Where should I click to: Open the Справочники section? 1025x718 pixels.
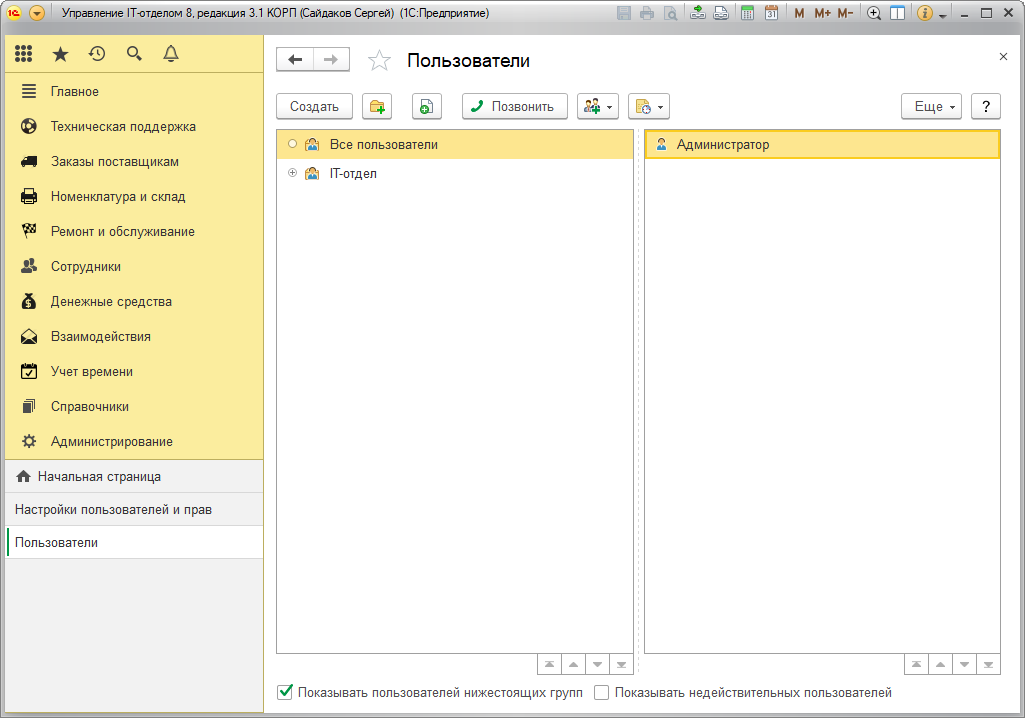click(134, 406)
